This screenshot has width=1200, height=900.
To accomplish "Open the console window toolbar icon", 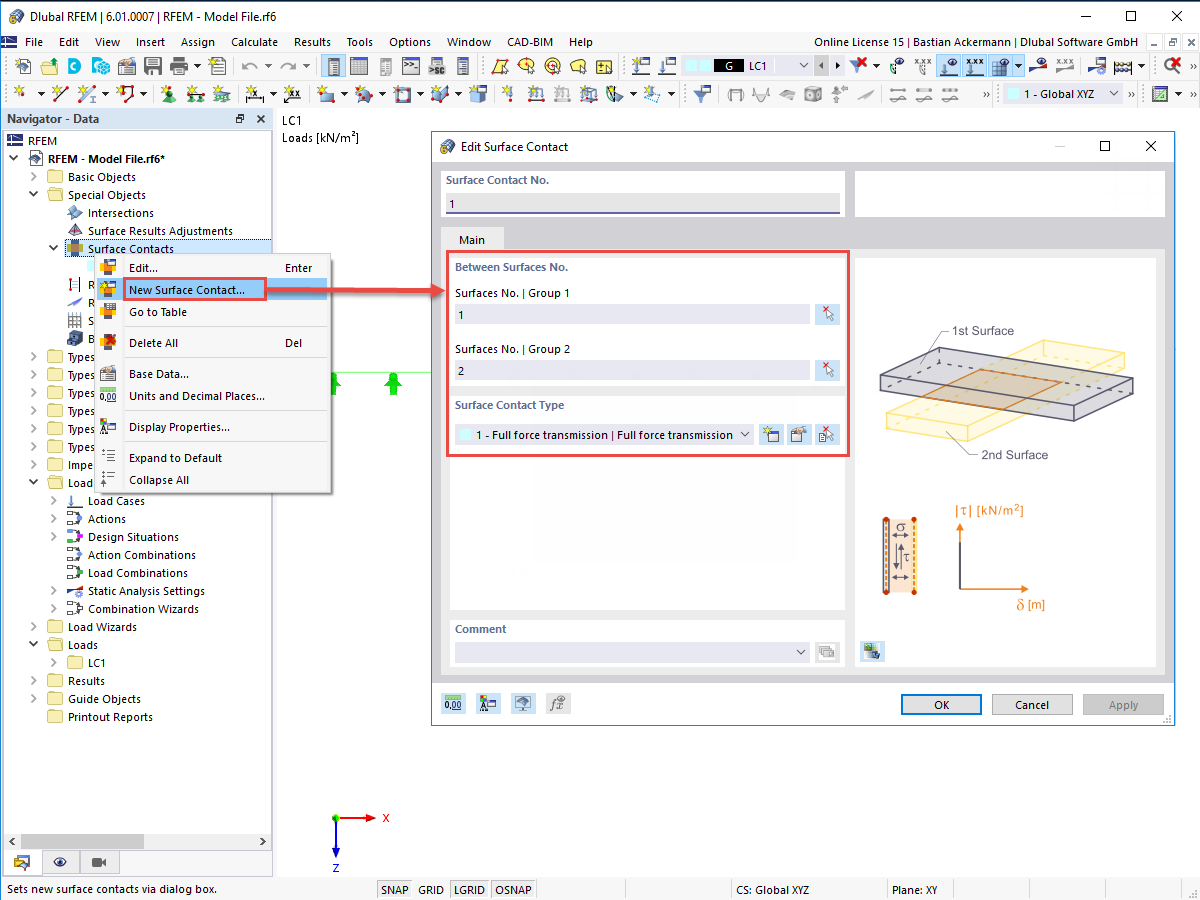I will [x=411, y=66].
